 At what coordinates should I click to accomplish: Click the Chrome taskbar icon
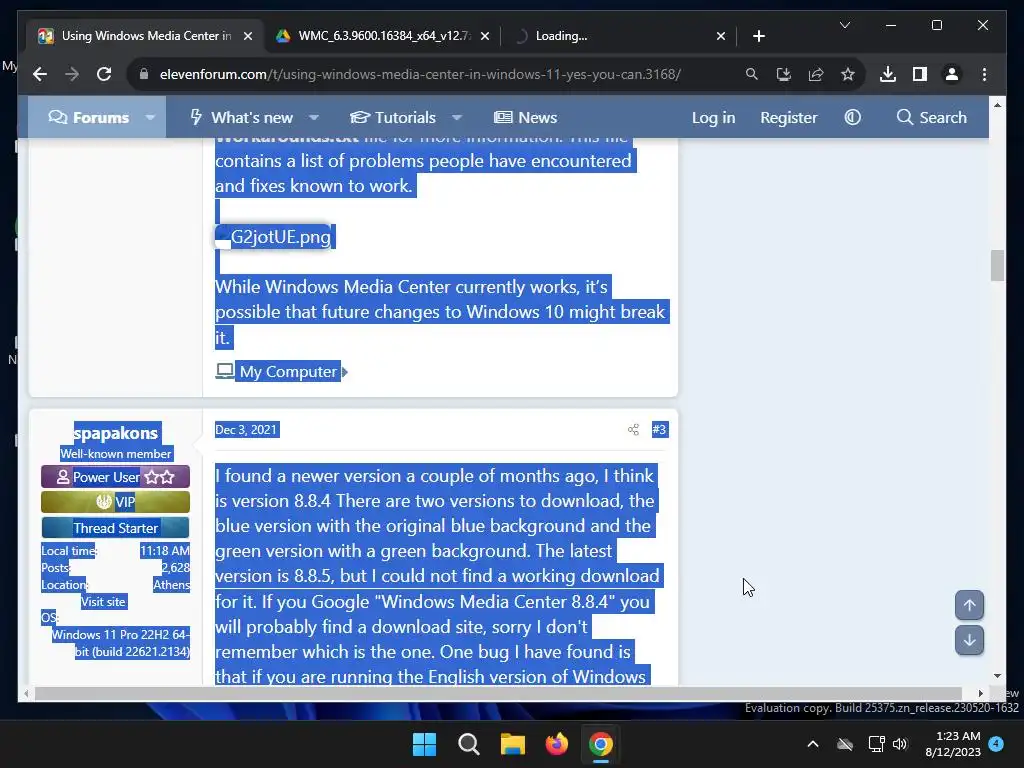point(601,744)
